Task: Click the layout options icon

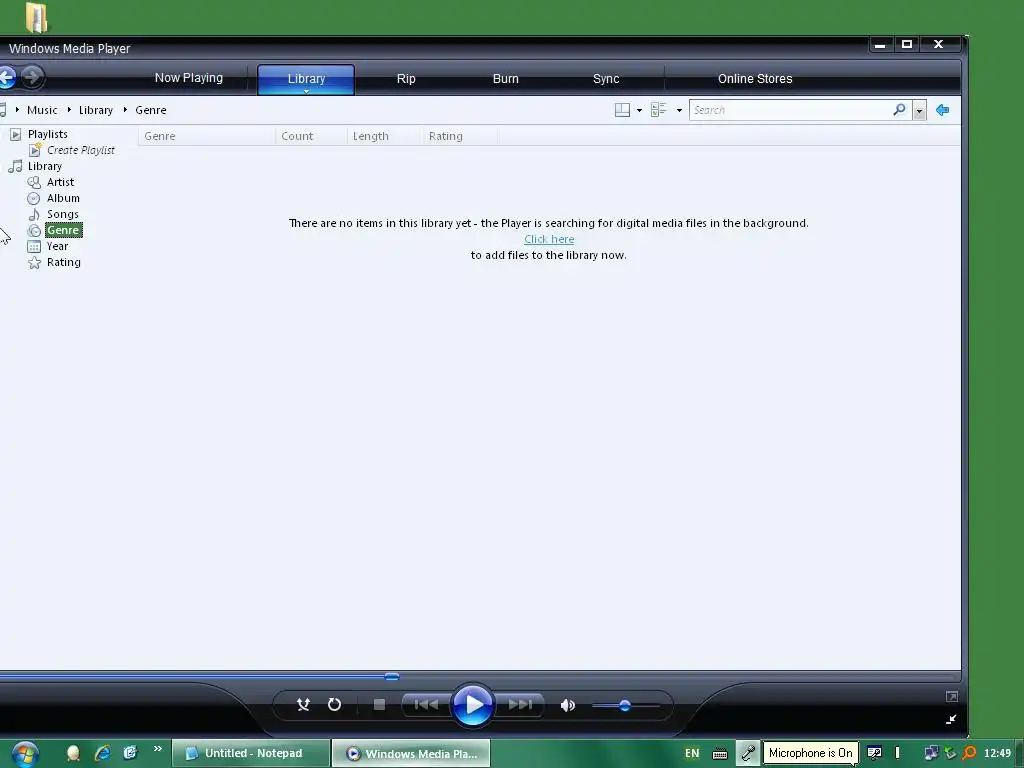Action: tap(622, 110)
